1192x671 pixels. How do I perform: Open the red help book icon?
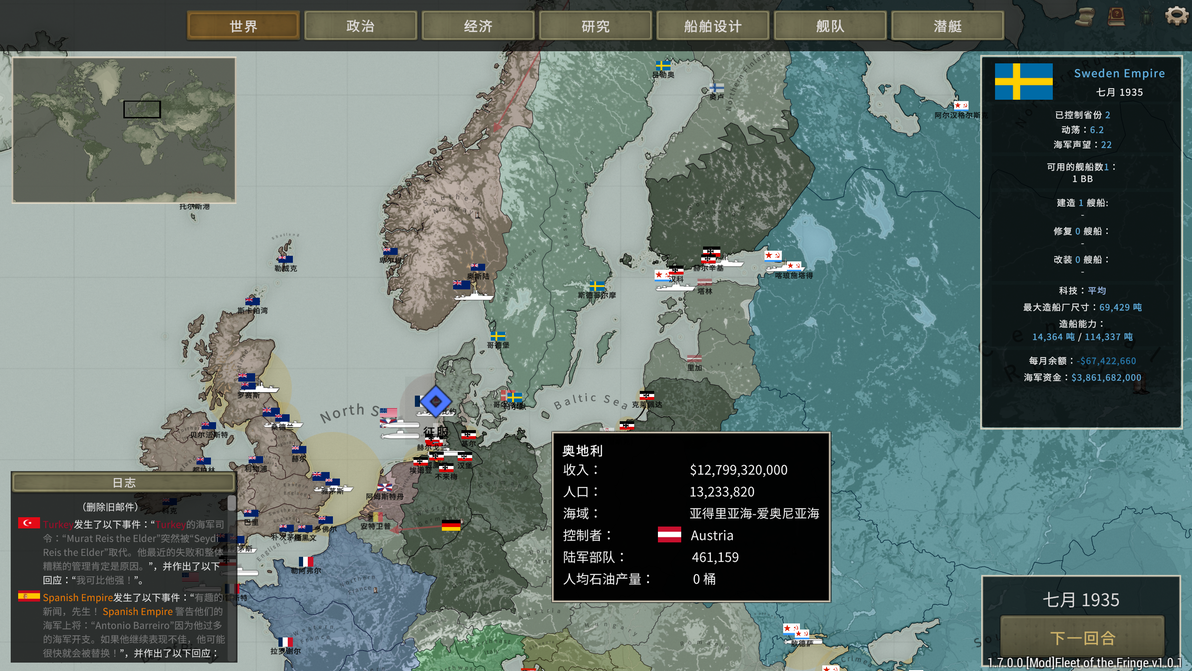pyautogui.click(x=1116, y=16)
